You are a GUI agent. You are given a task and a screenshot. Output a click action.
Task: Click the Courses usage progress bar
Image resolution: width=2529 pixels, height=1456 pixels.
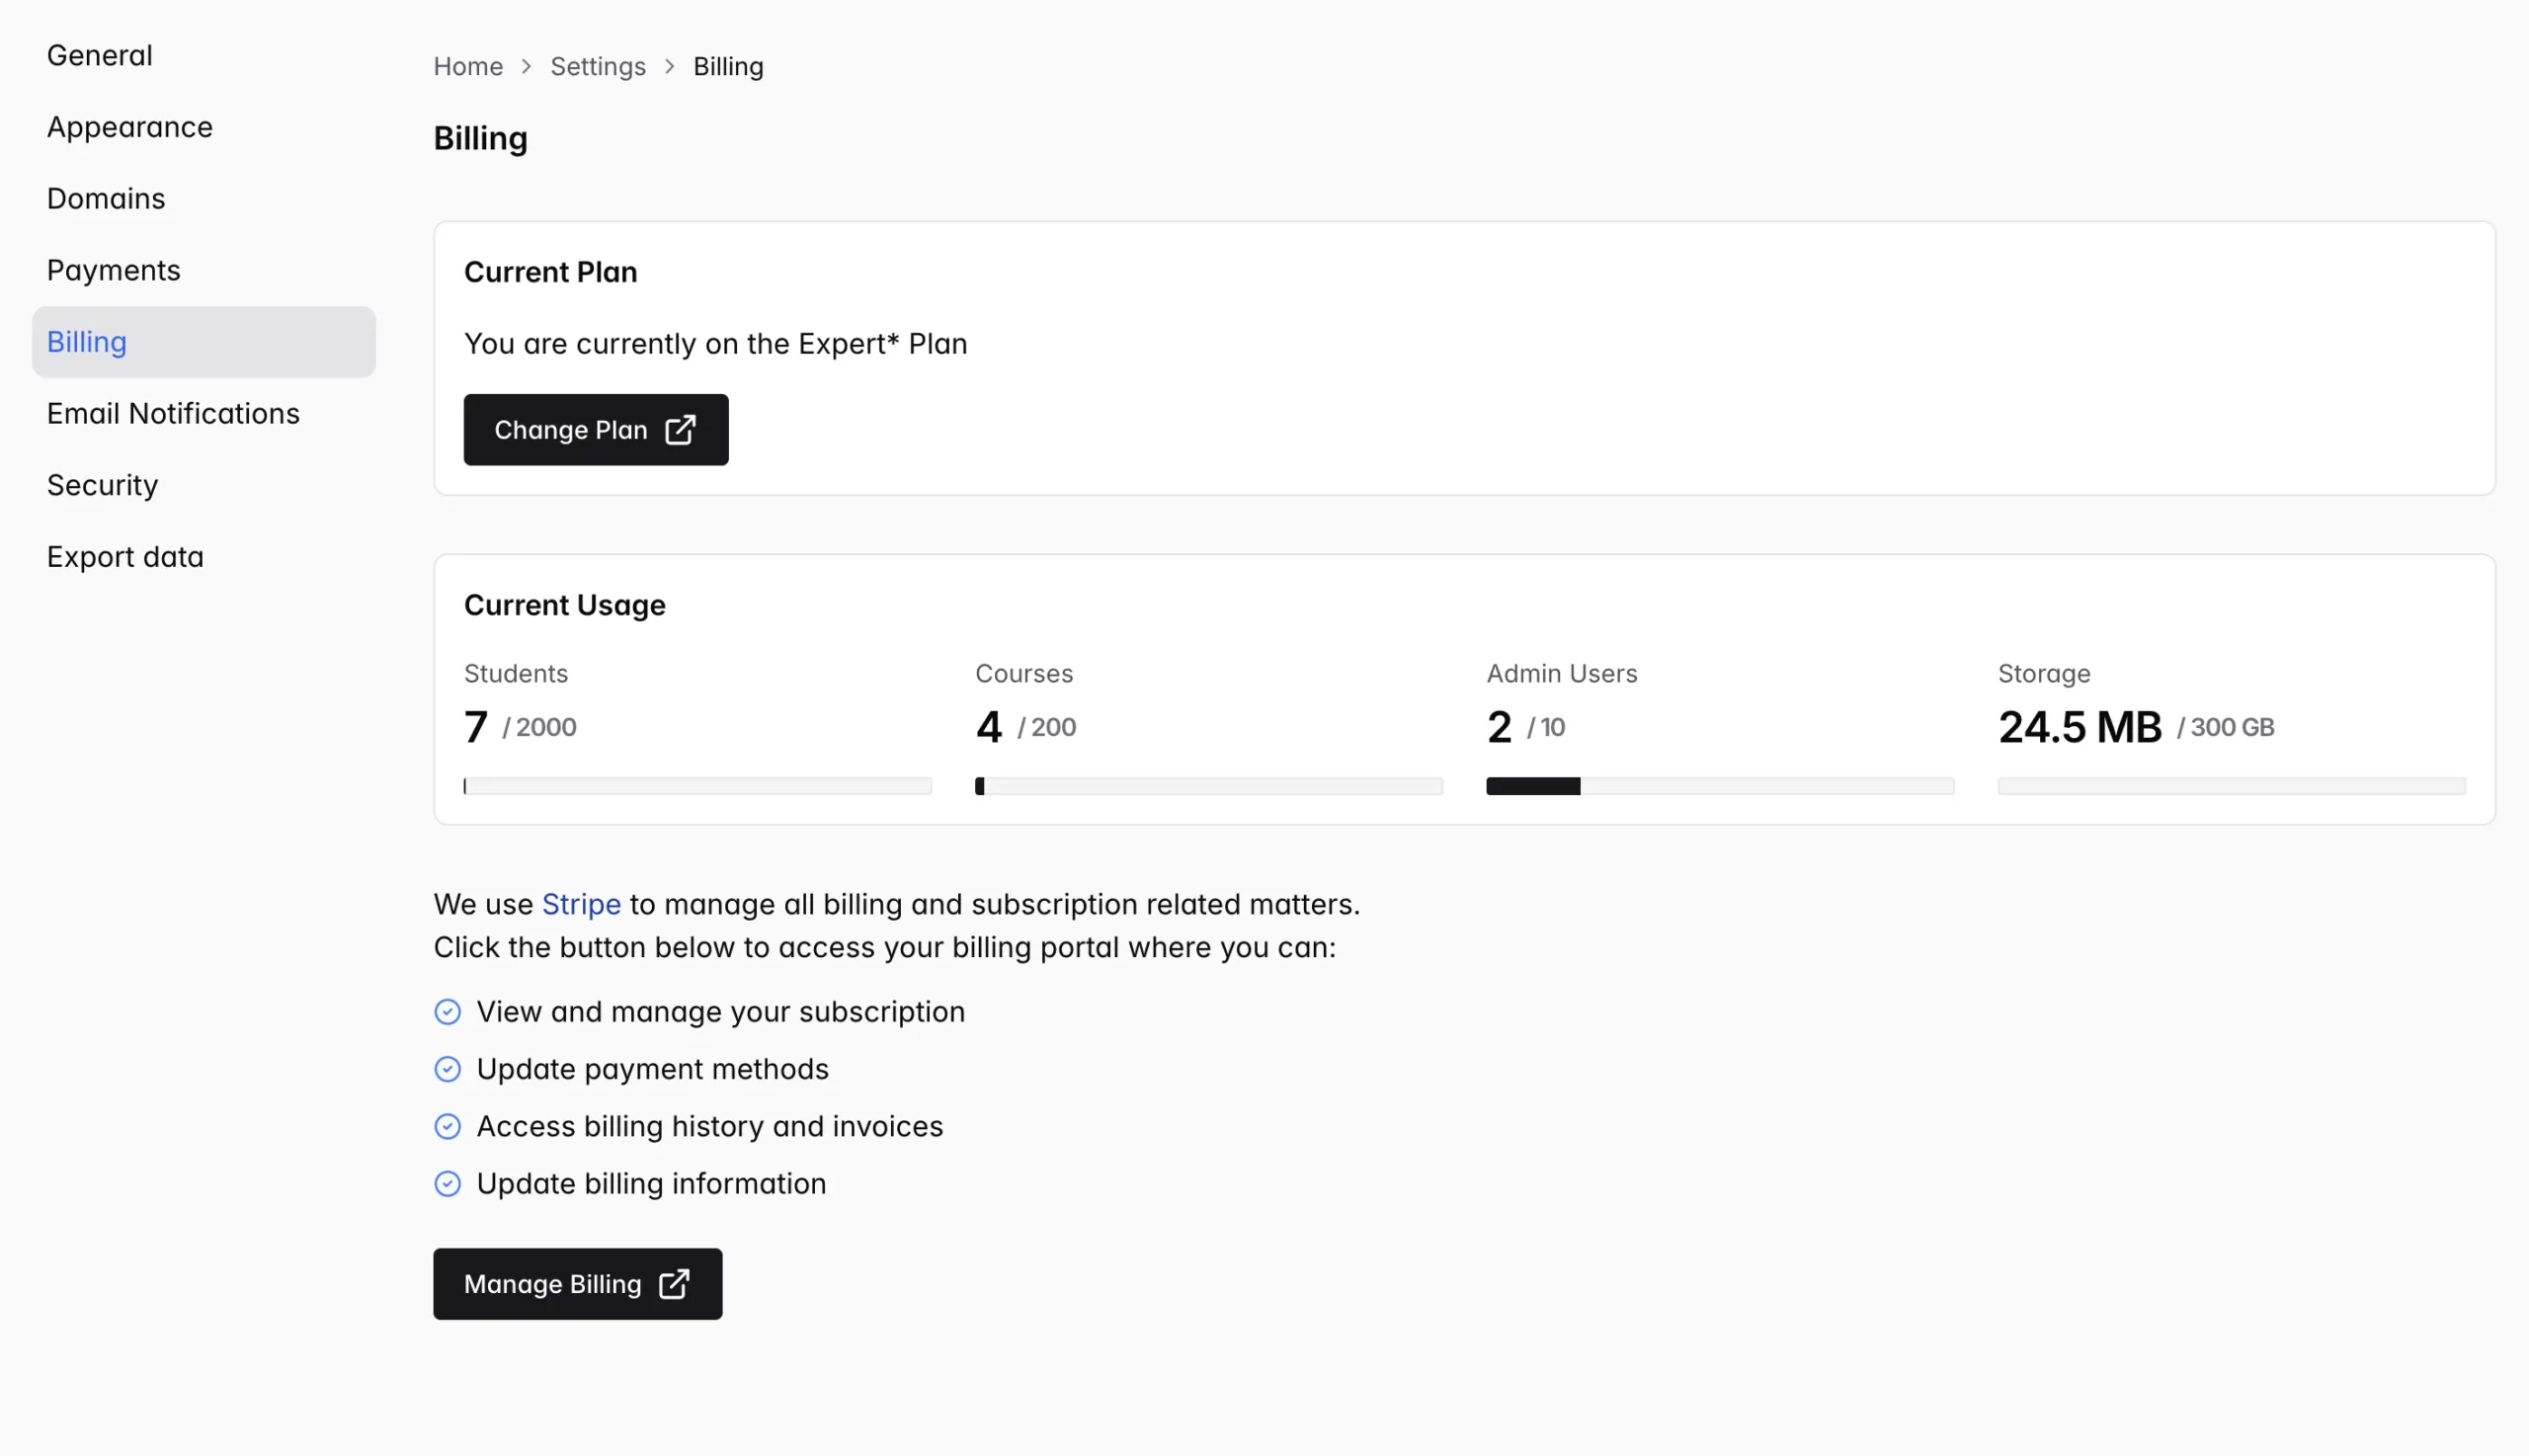[x=1209, y=787]
